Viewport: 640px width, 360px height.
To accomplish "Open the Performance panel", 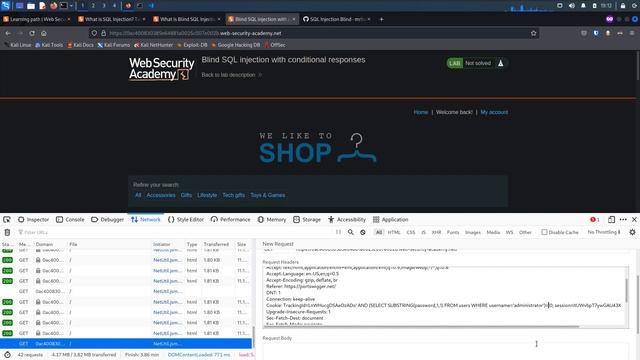I will click(x=231, y=220).
